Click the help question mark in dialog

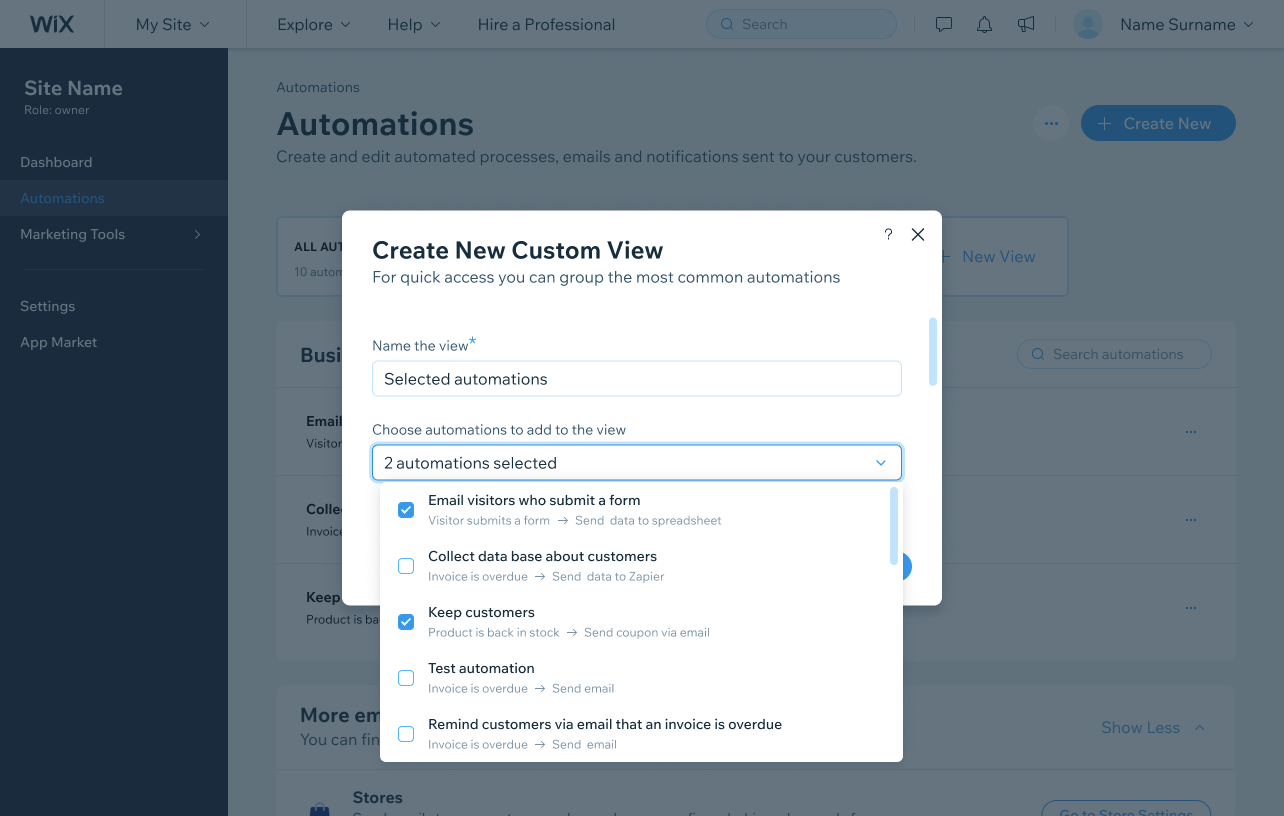(888, 234)
